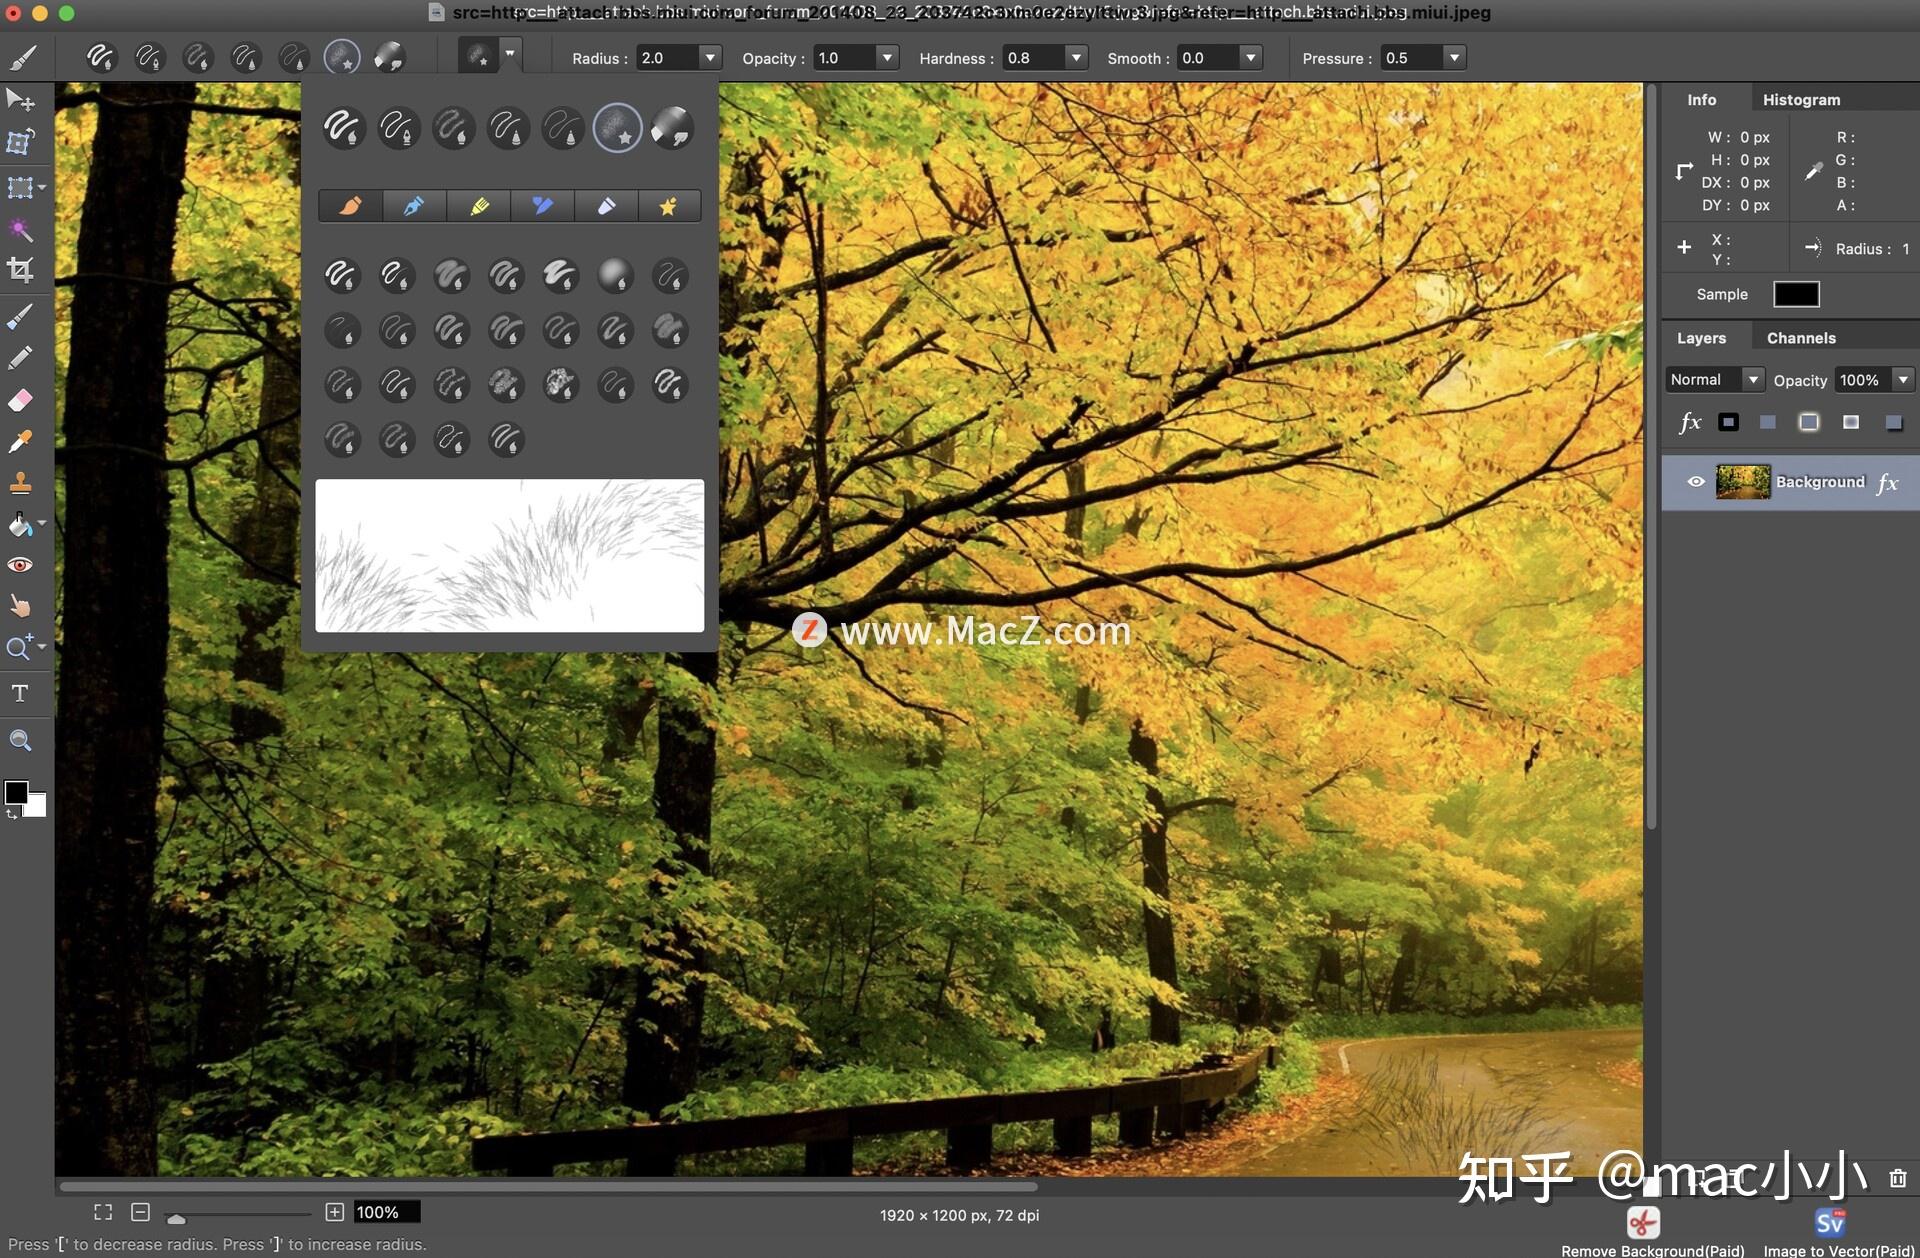Activate the Magic Wand tool

click(x=22, y=231)
